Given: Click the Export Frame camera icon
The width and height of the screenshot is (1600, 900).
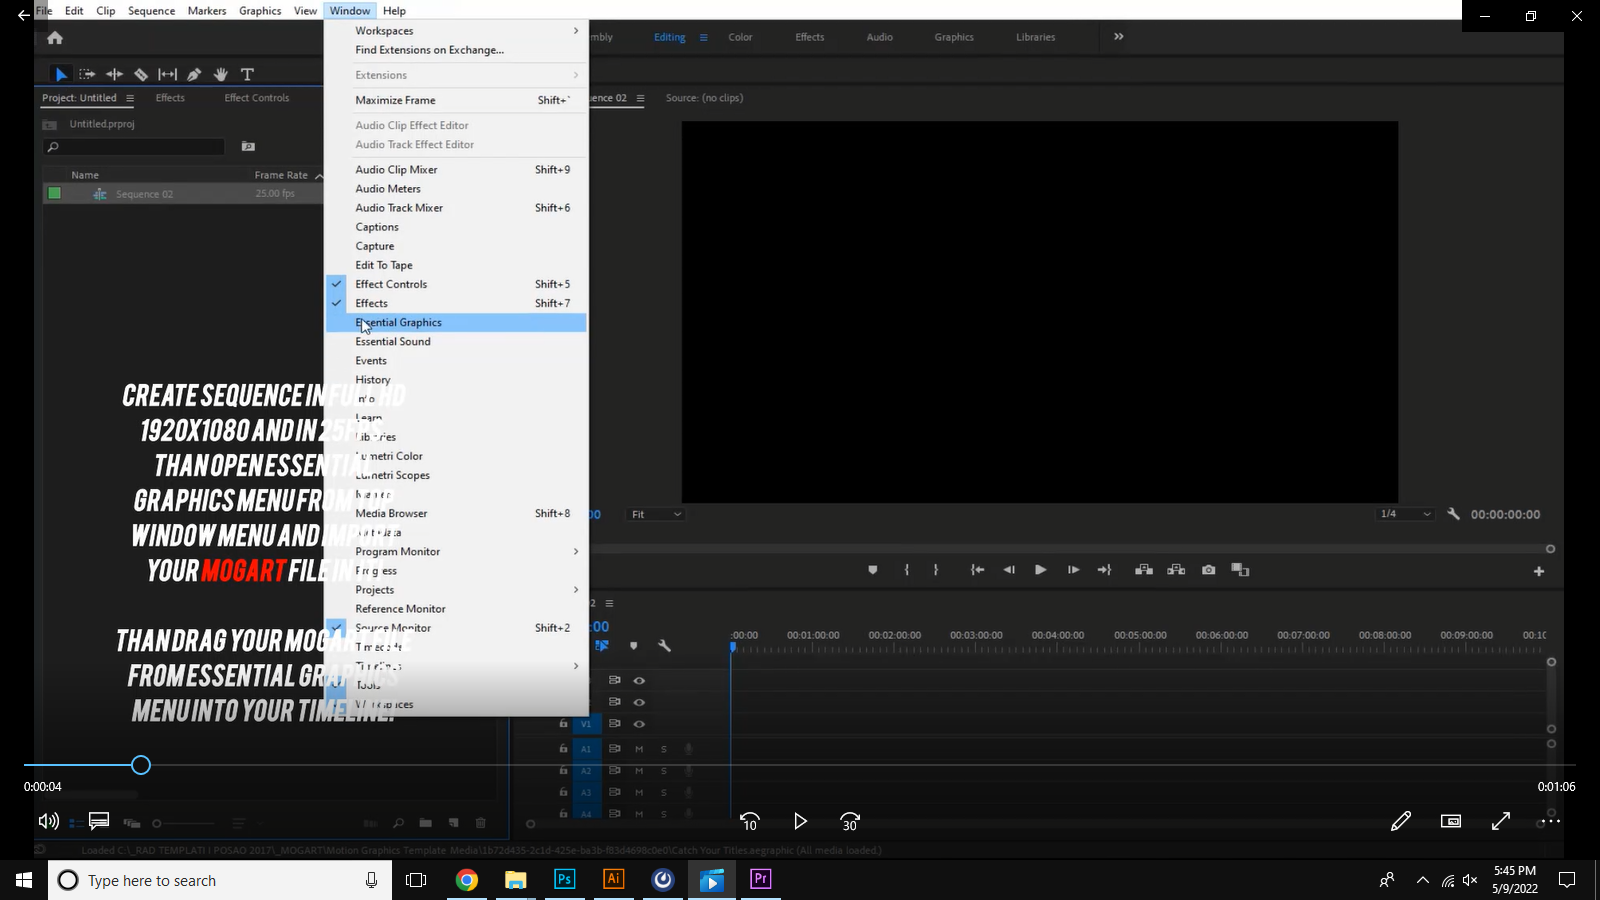Looking at the screenshot, I should click(x=1209, y=570).
